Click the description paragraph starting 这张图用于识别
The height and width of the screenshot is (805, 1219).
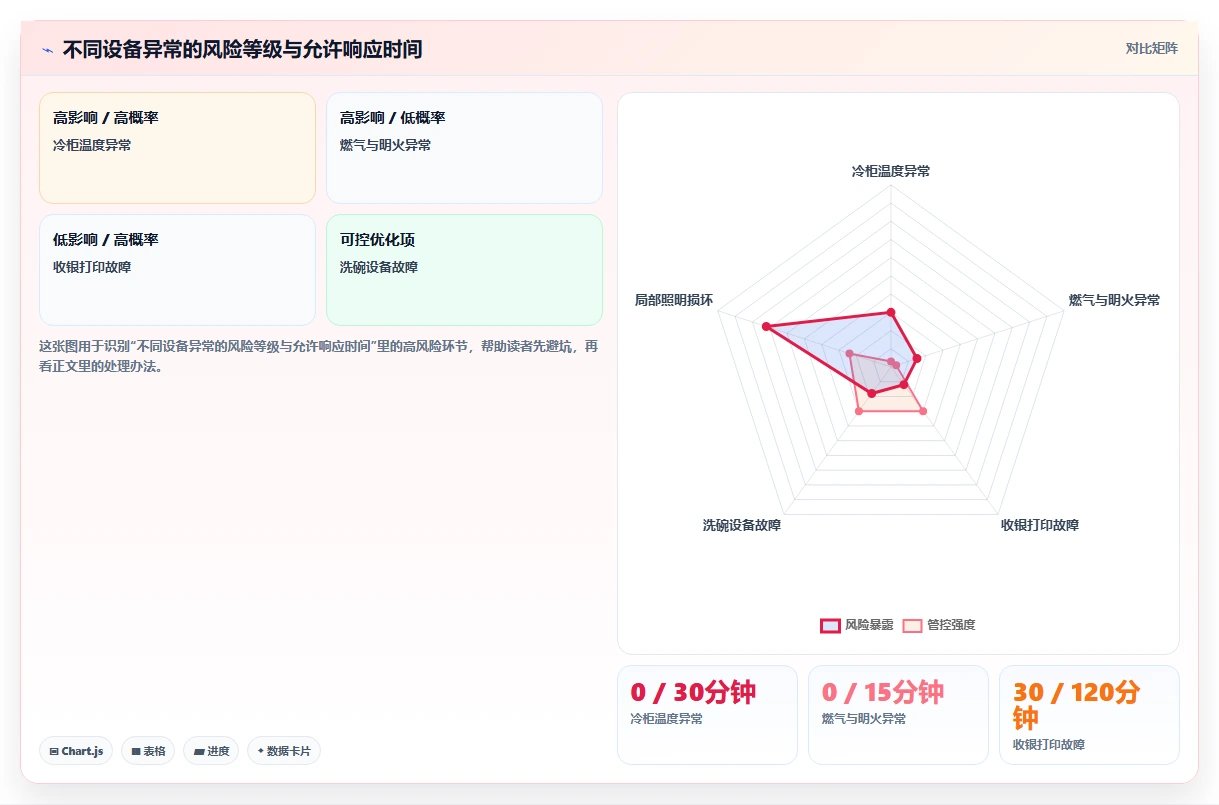click(x=319, y=356)
